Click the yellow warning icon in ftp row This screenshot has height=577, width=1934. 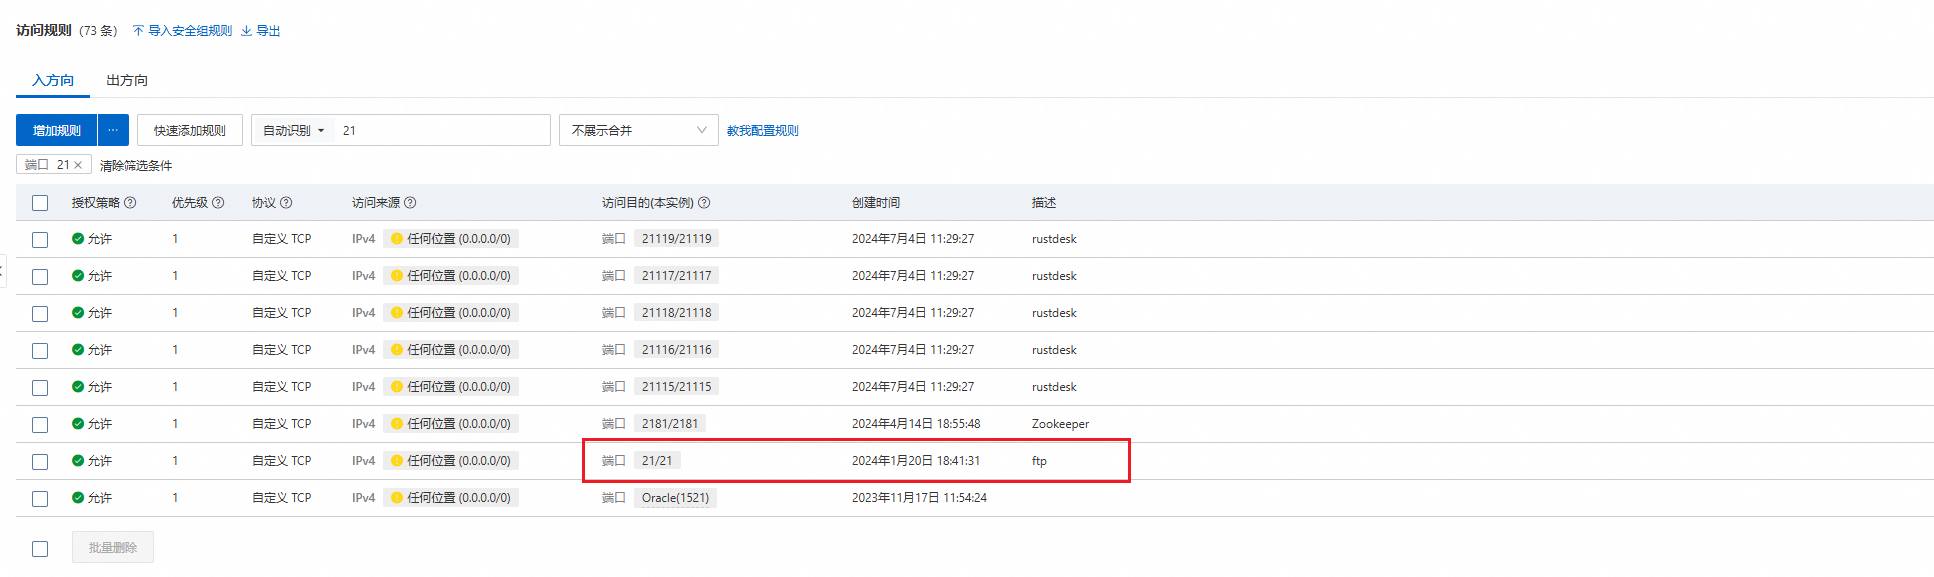click(x=397, y=461)
